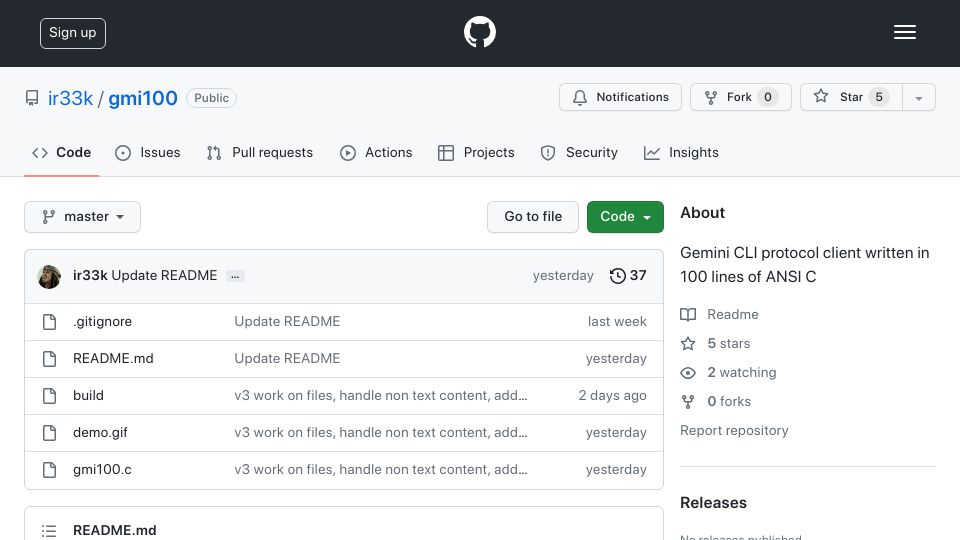Expand commit details ellipsis button

(x=235, y=276)
